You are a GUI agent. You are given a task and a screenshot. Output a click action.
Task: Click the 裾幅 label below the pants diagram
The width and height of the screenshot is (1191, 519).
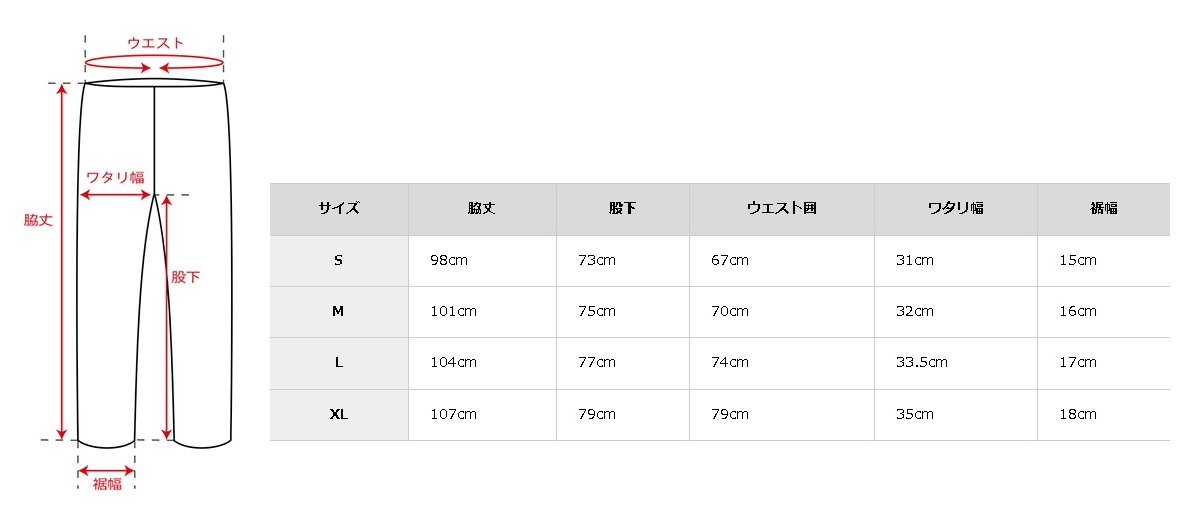[107, 484]
